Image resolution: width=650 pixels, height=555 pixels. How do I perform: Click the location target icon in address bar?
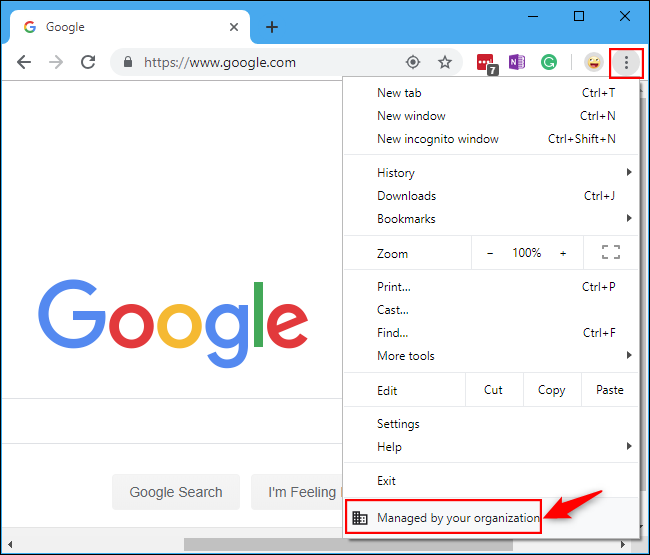pyautogui.click(x=413, y=62)
